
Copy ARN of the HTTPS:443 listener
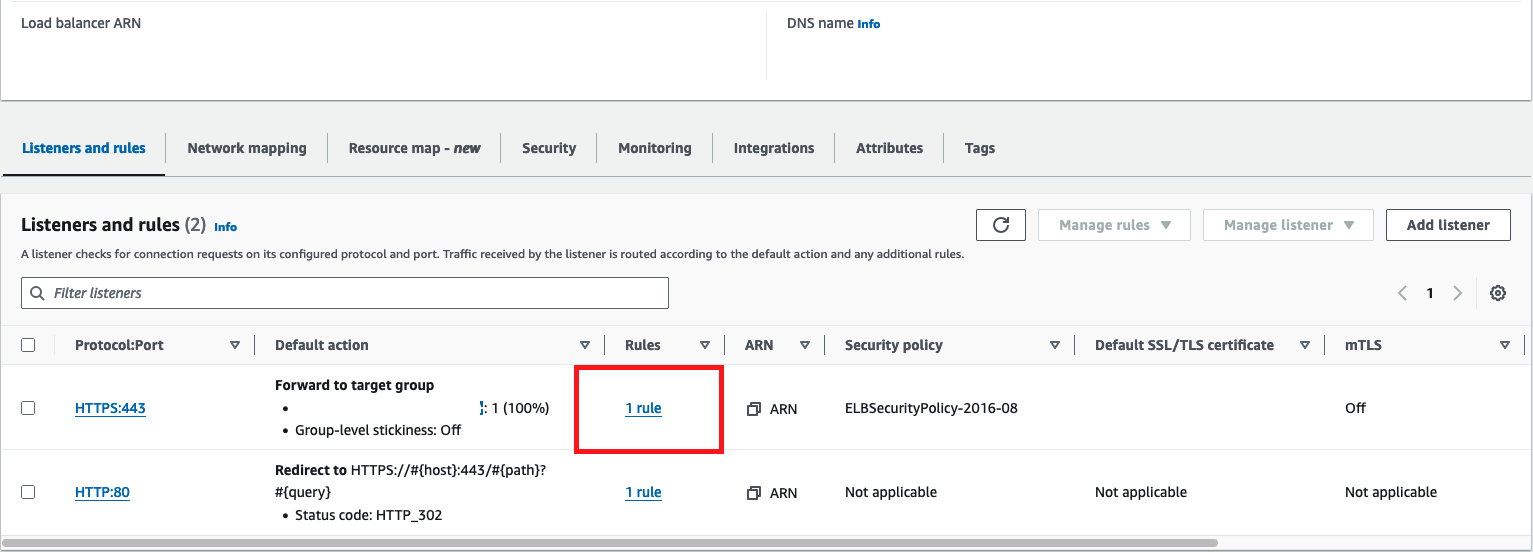point(754,409)
